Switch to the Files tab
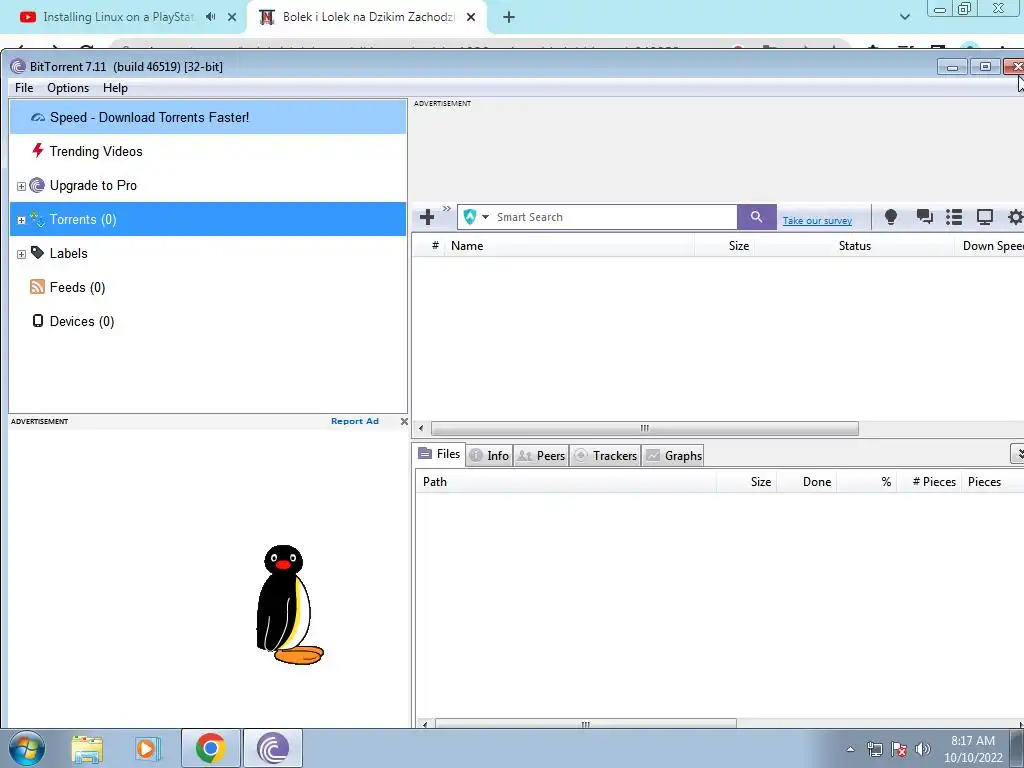Viewport: 1024px width, 768px height. 440,454
